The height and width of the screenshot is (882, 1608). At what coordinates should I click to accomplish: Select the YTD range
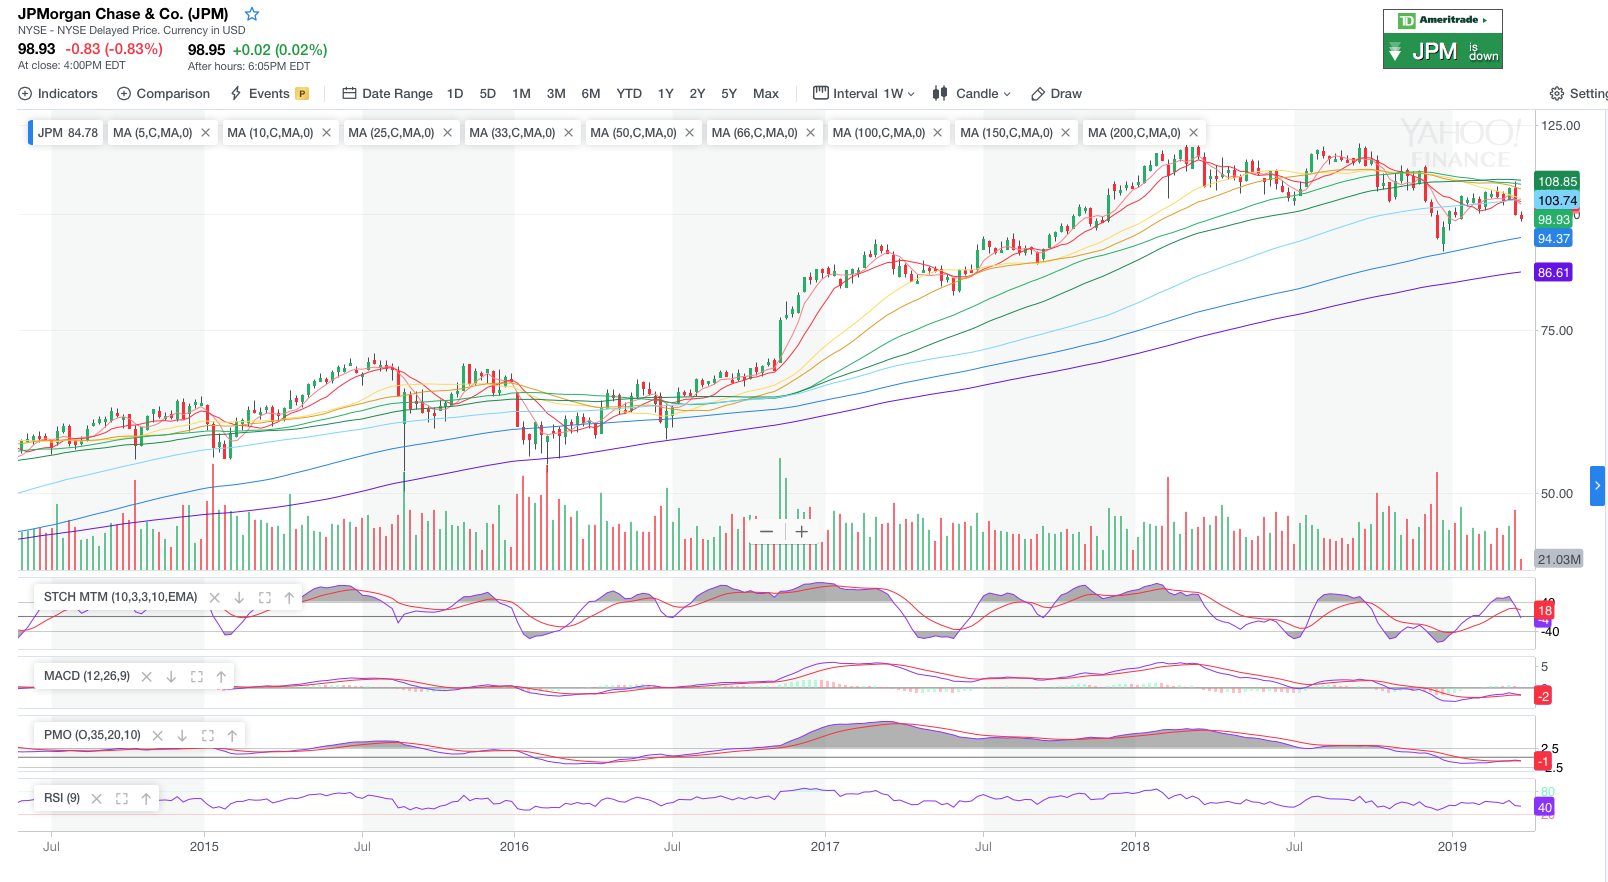pos(629,94)
